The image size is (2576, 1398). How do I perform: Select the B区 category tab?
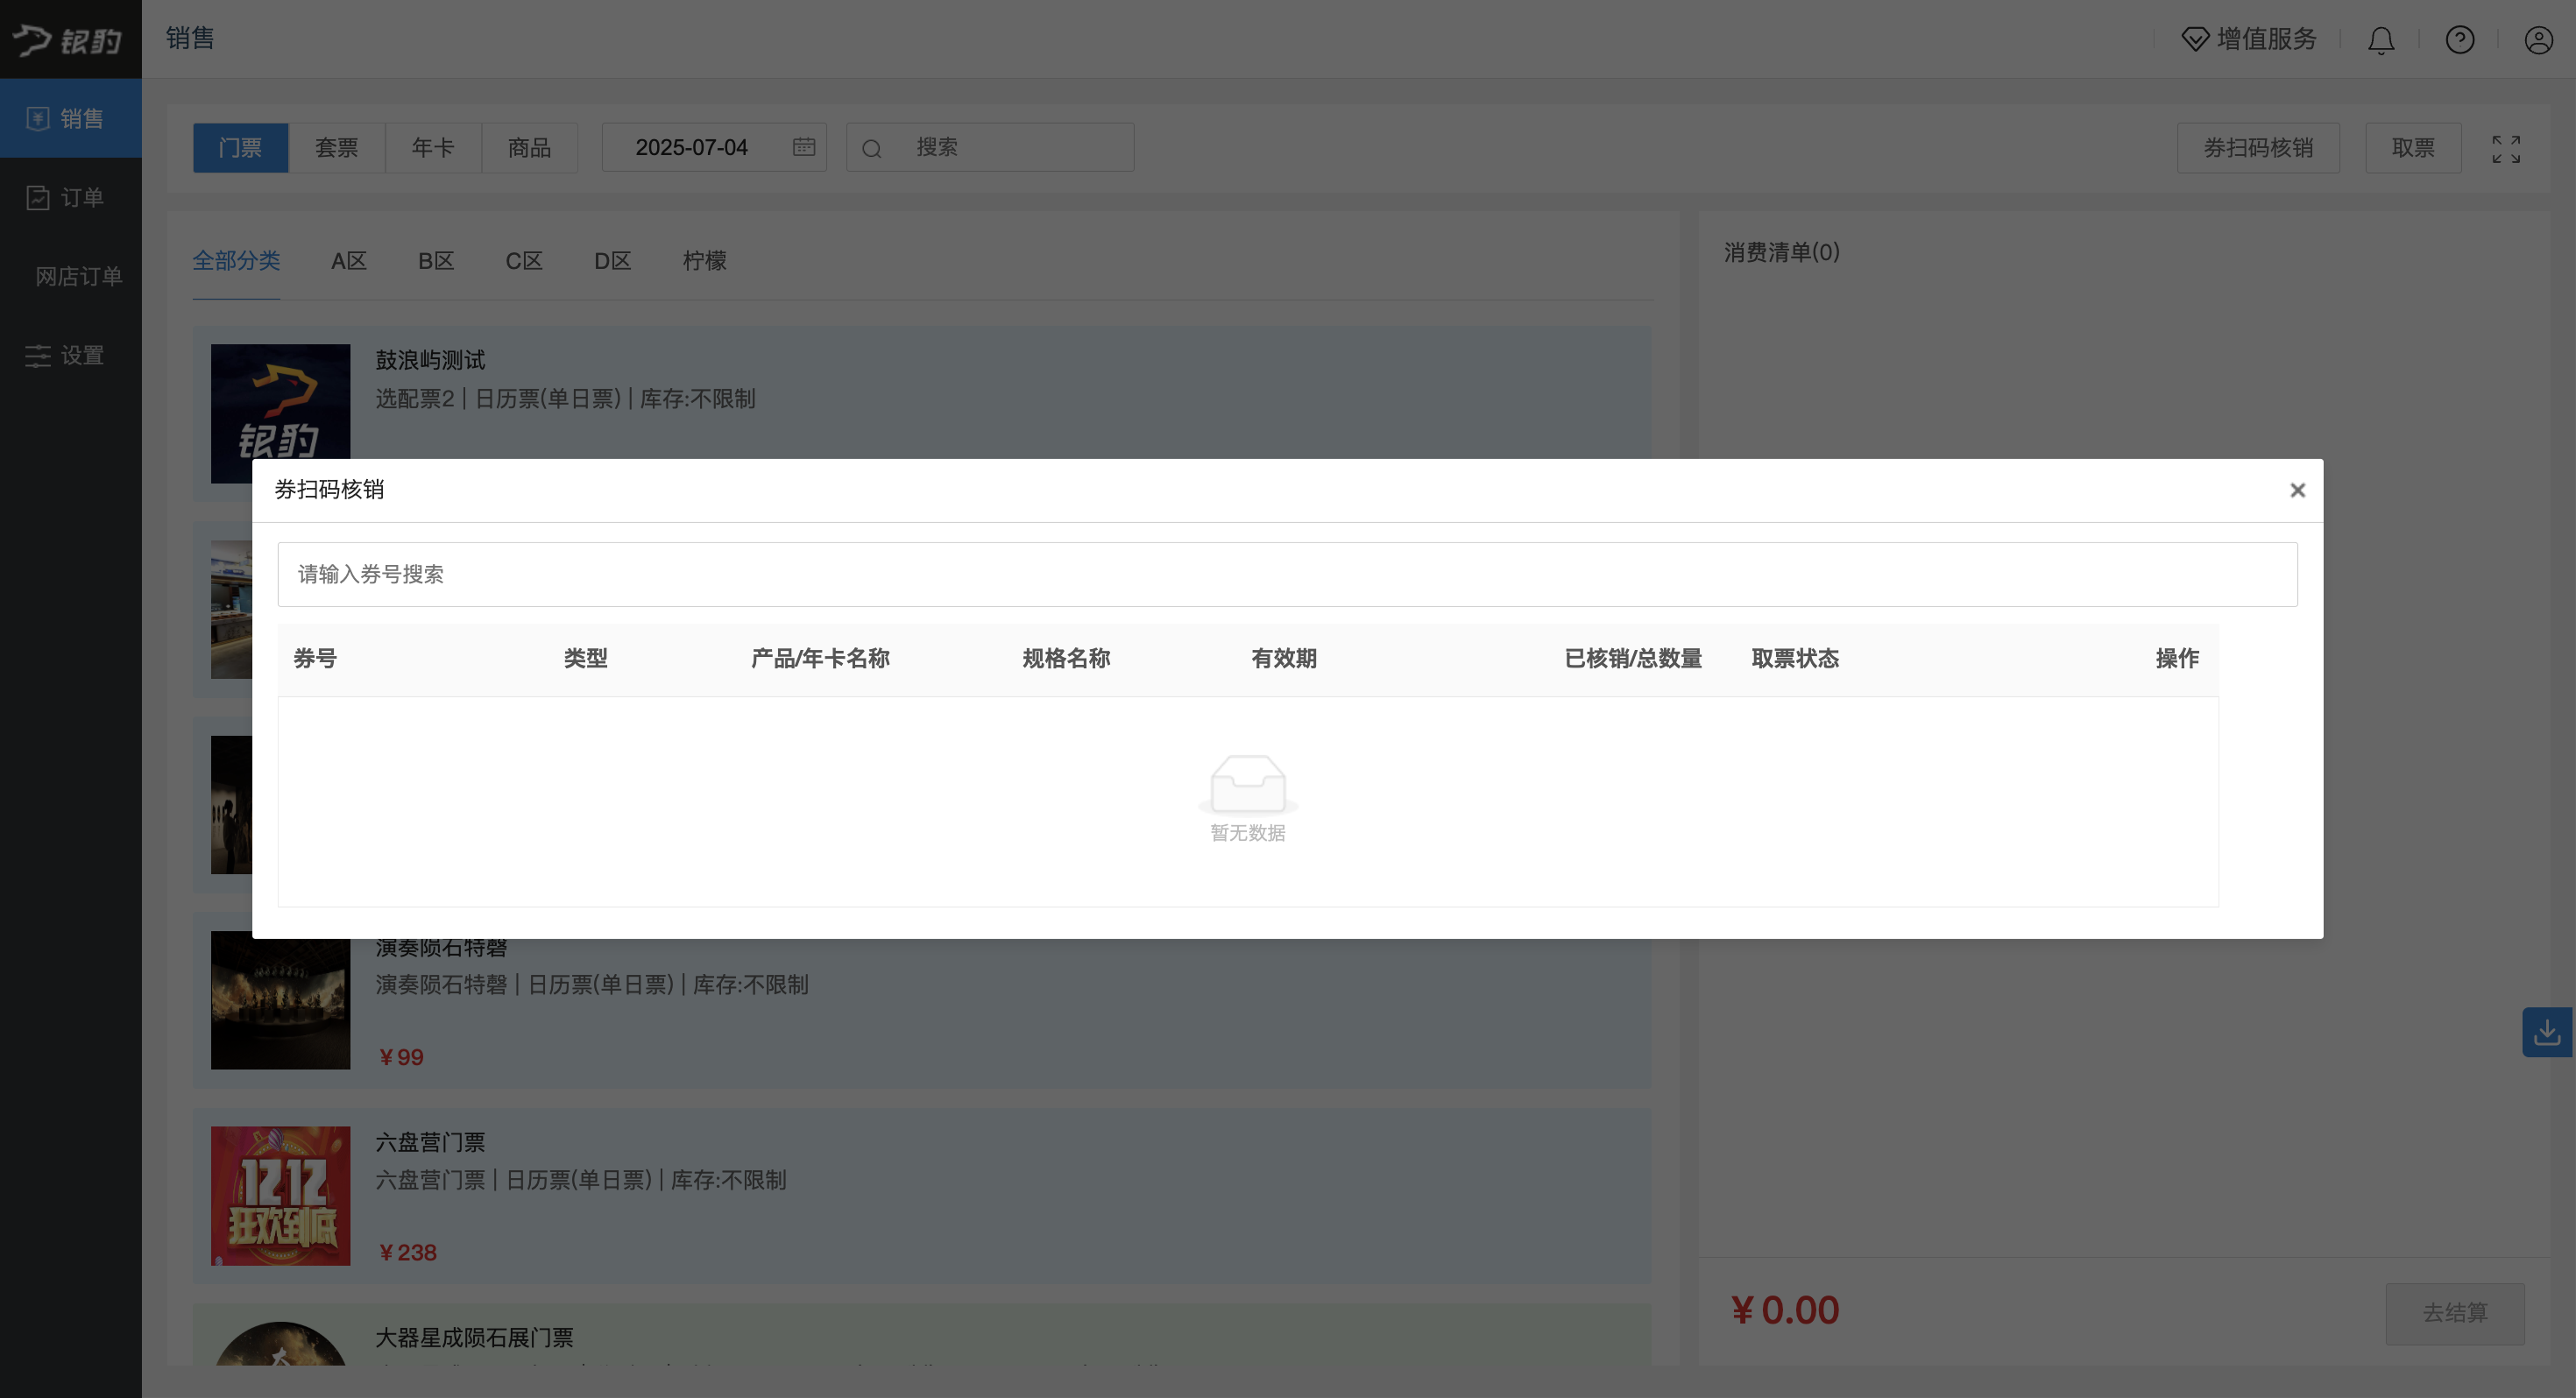[x=436, y=260]
